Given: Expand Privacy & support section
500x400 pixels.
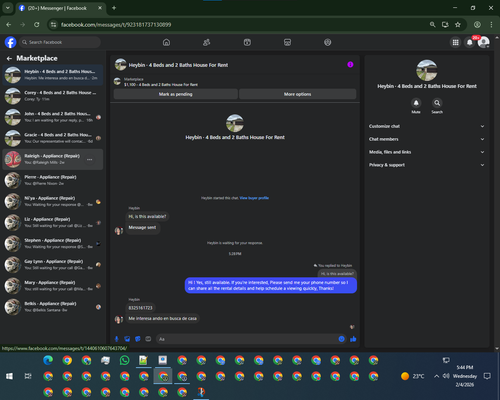Looking at the screenshot, I should (426, 165).
